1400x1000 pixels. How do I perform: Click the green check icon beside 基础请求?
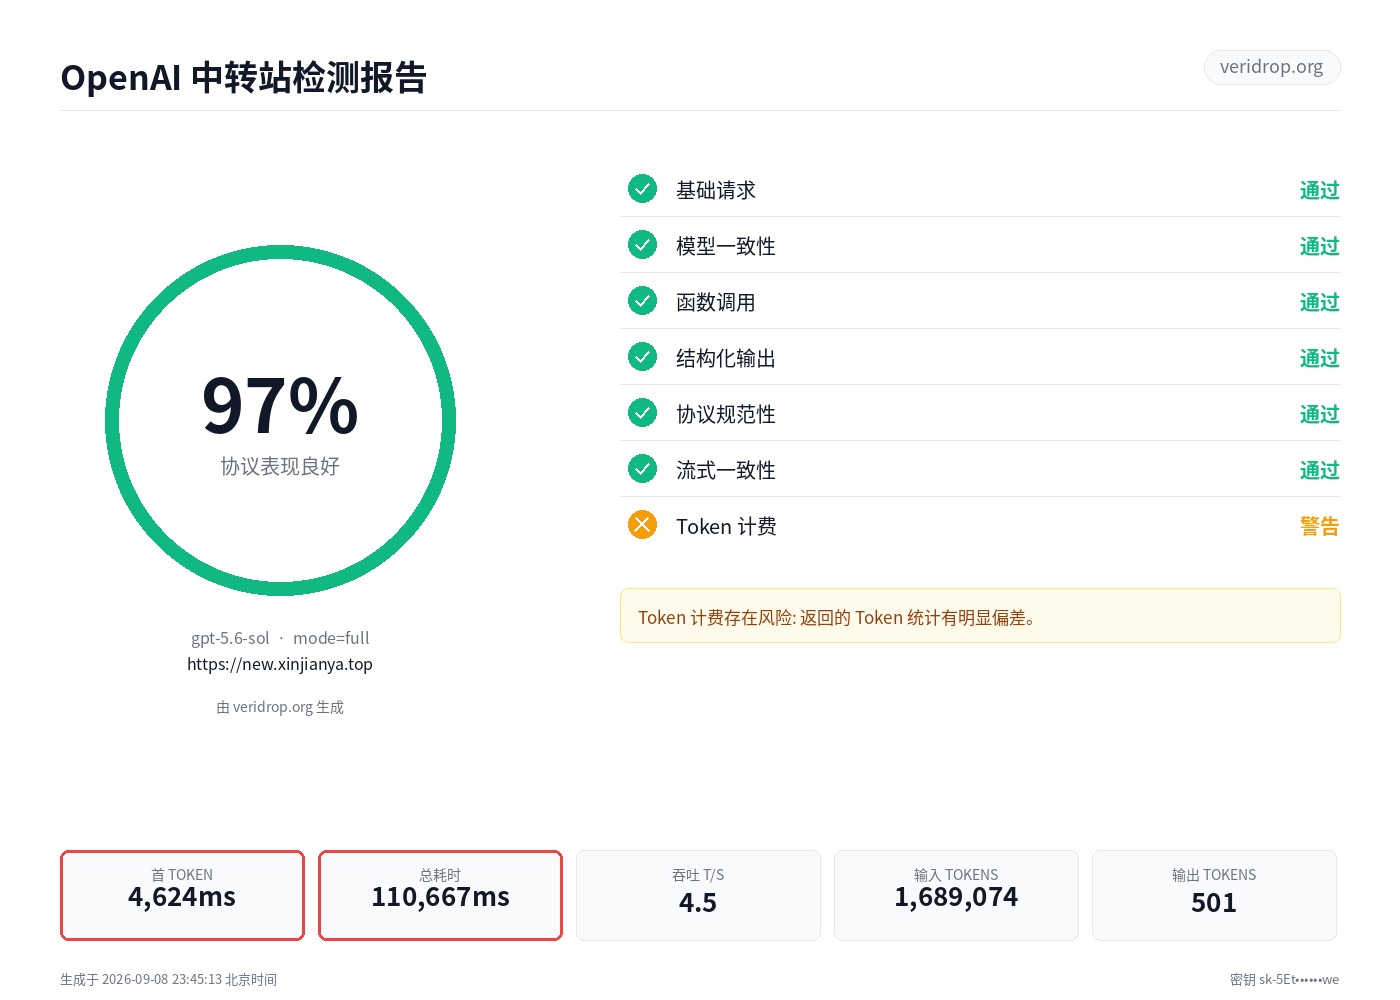pyautogui.click(x=642, y=189)
